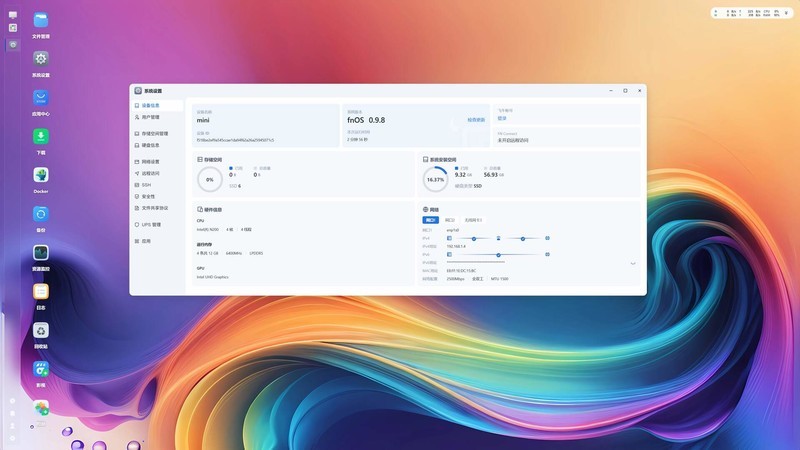Click the second small taskbar icon below the monitor
The image size is (800, 450).
click(13, 28)
